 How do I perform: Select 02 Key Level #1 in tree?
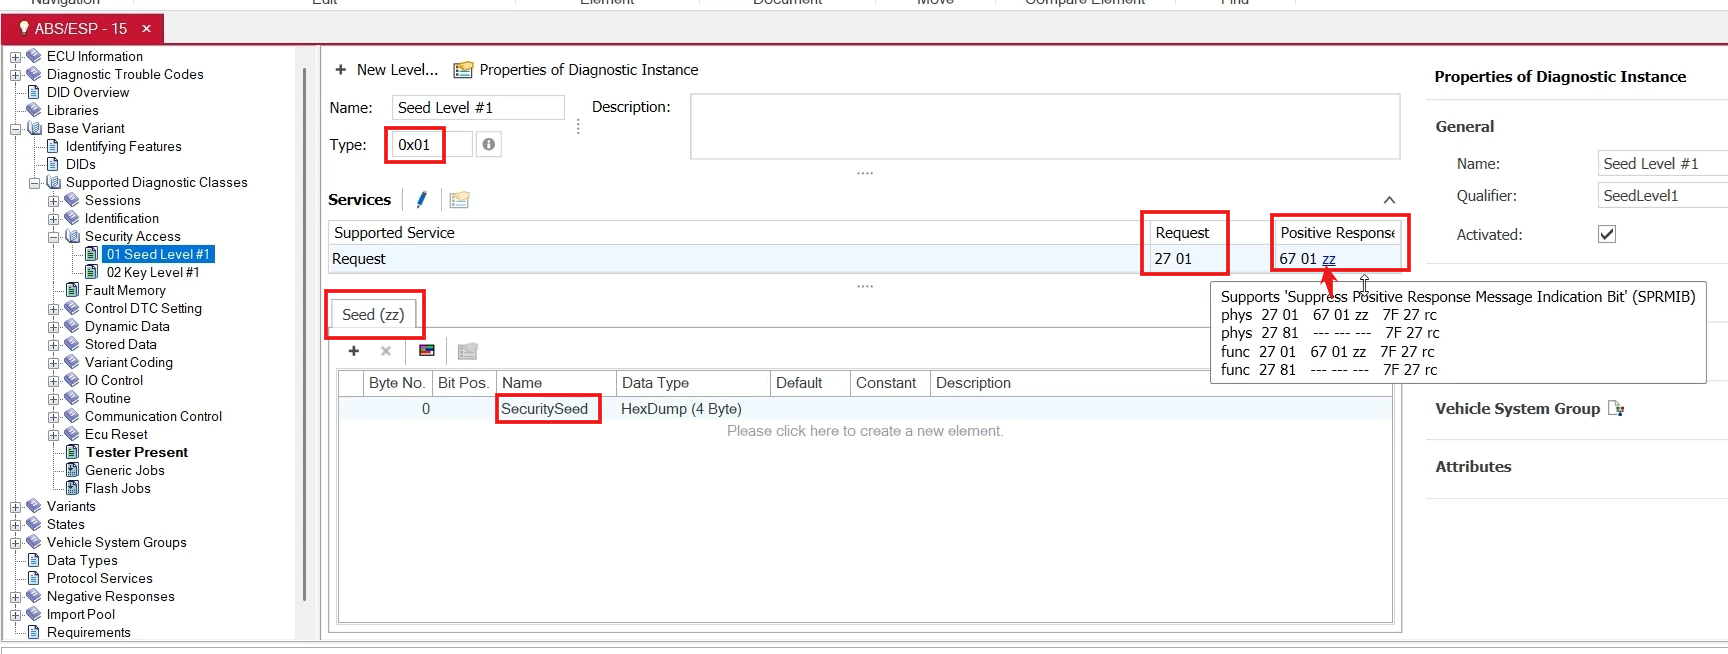coord(153,272)
